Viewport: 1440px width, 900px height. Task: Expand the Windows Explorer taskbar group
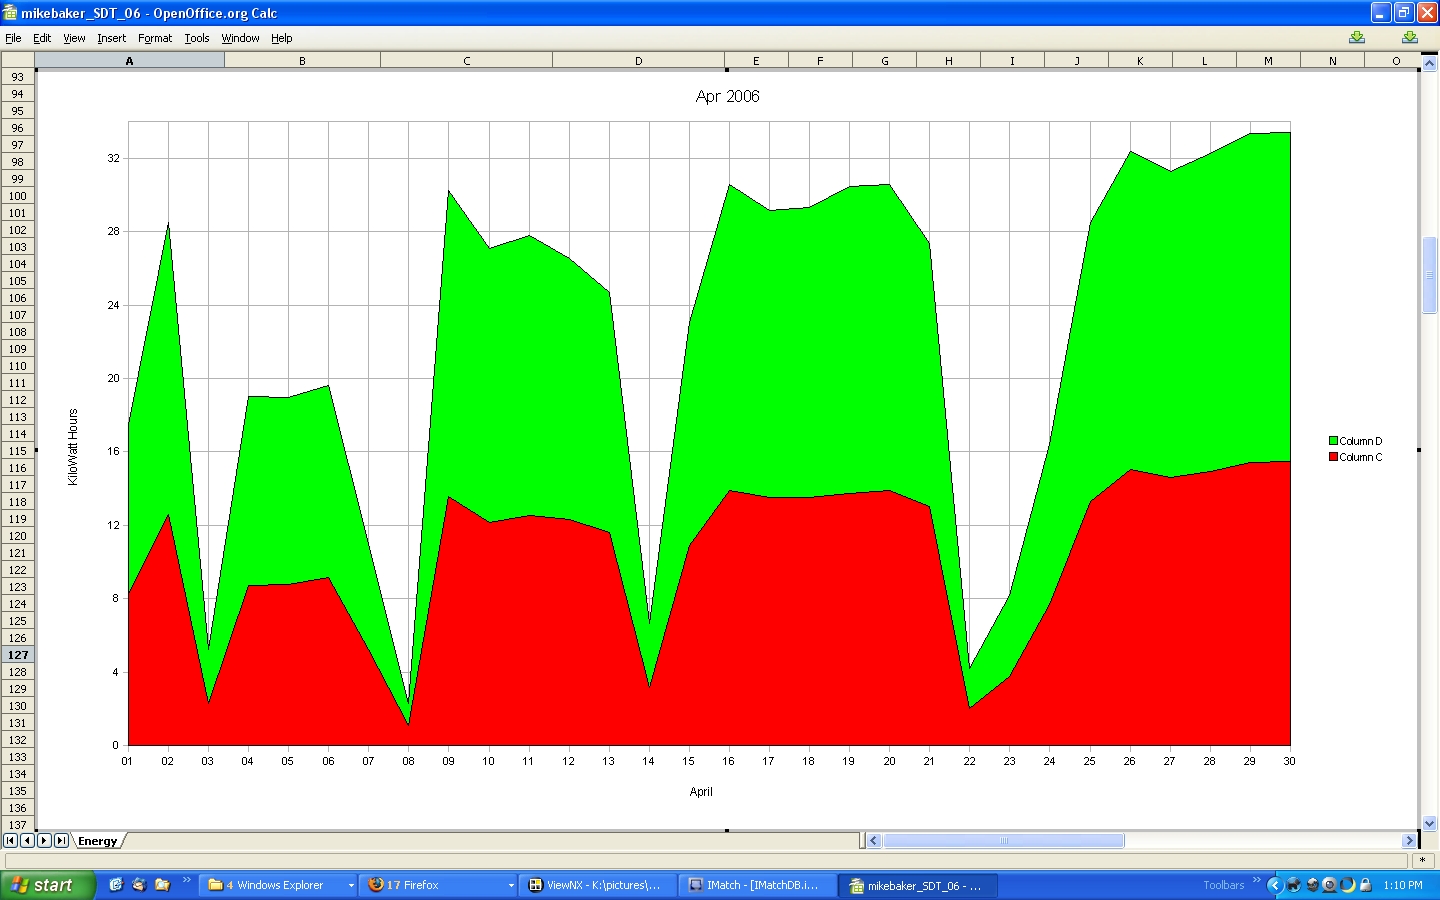tap(351, 885)
